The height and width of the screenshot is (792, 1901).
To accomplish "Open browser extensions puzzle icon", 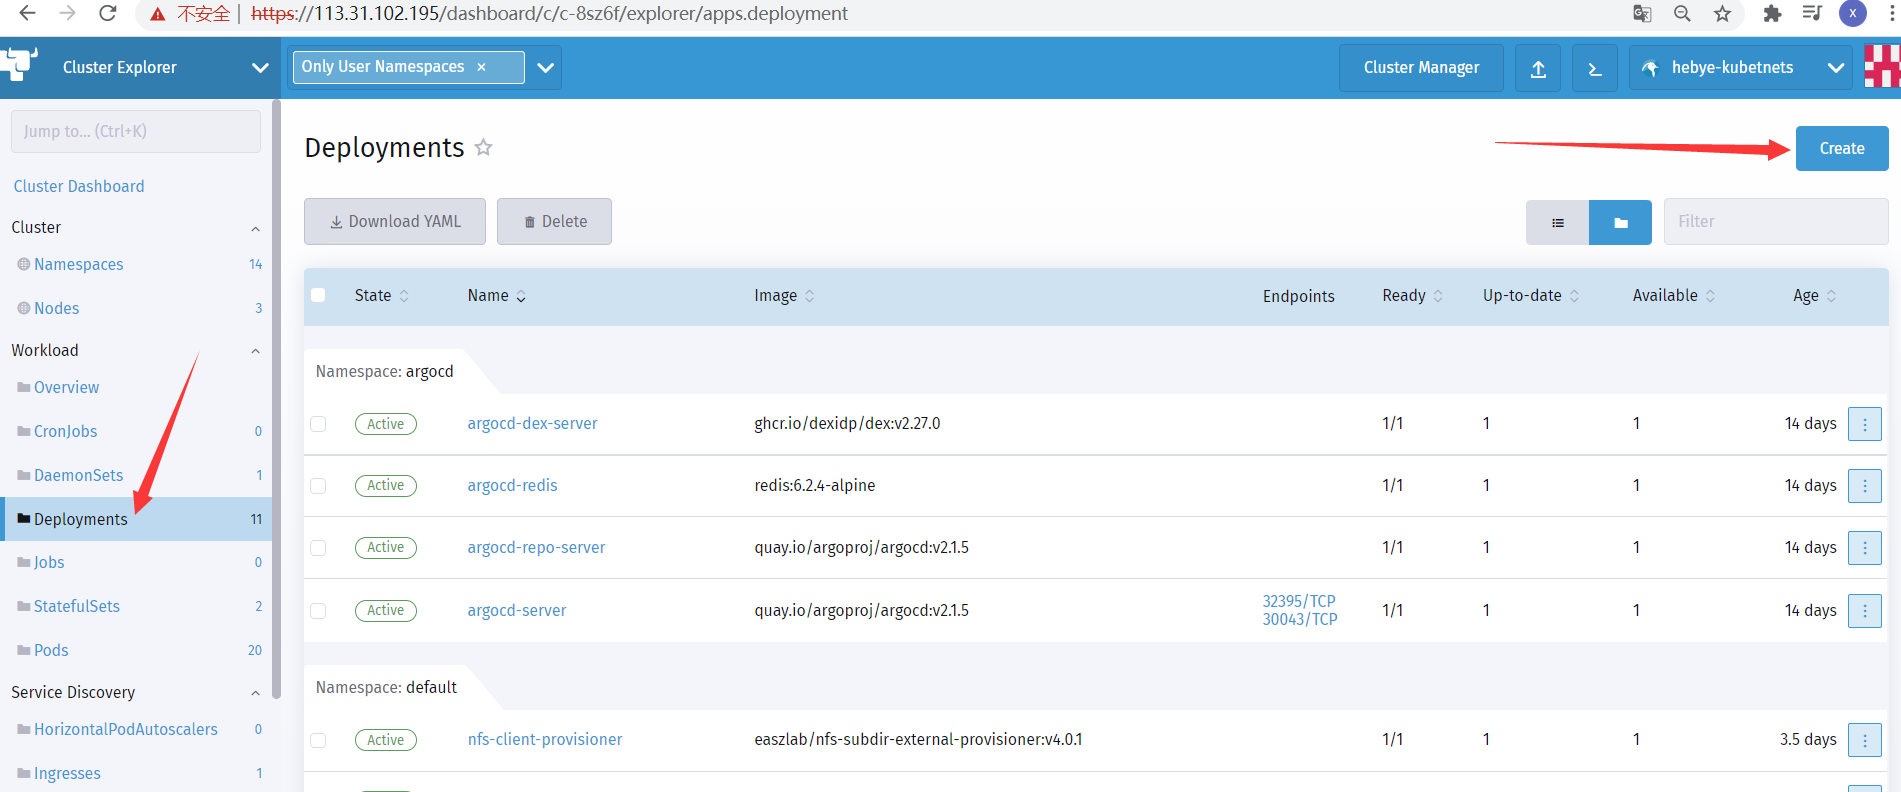I will tap(1772, 13).
